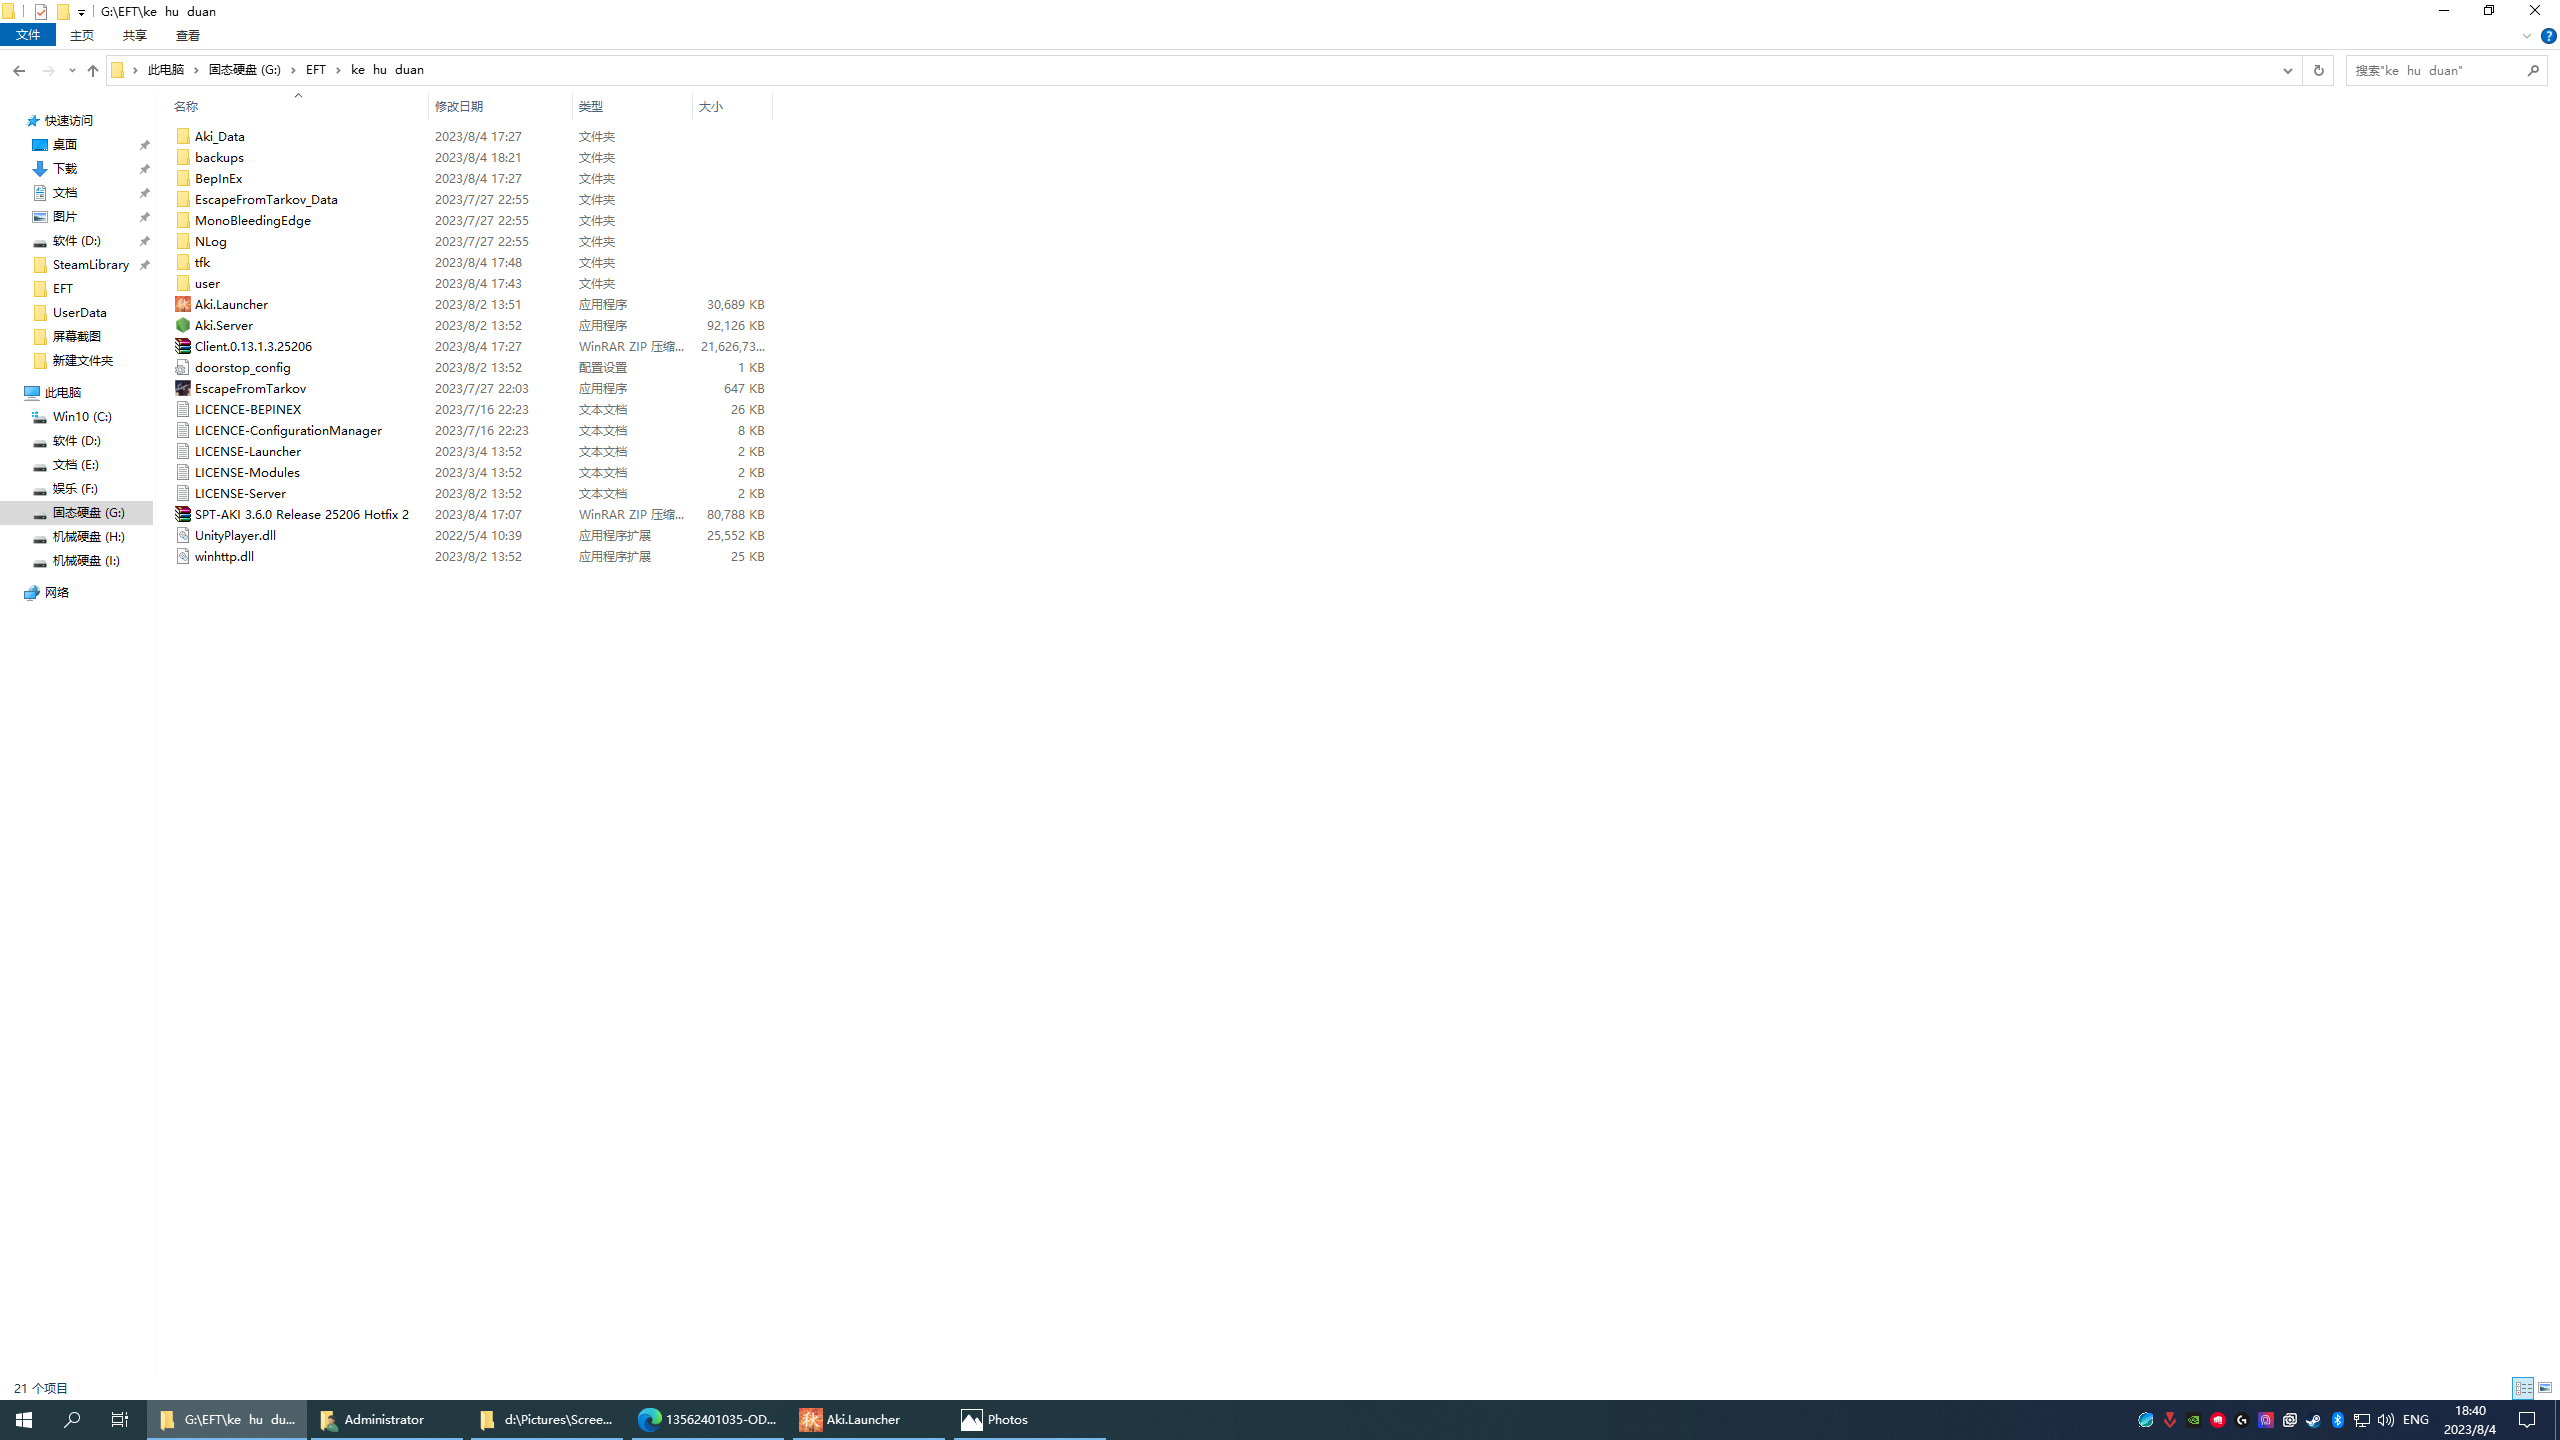Viewport: 2560px width, 1440px height.
Task: Open Task View from the taskbar
Action: coord(120,1420)
